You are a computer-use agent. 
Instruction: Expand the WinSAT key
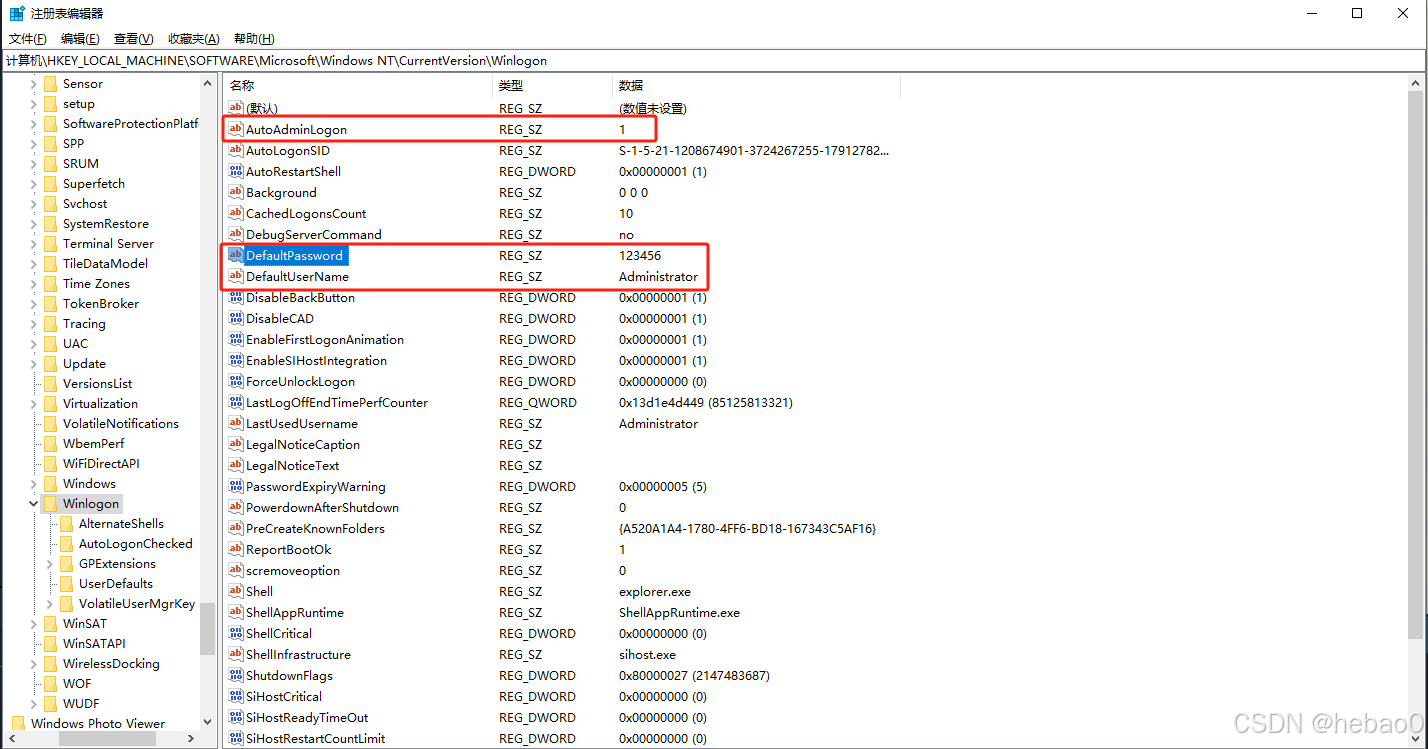pyautogui.click(x=34, y=623)
